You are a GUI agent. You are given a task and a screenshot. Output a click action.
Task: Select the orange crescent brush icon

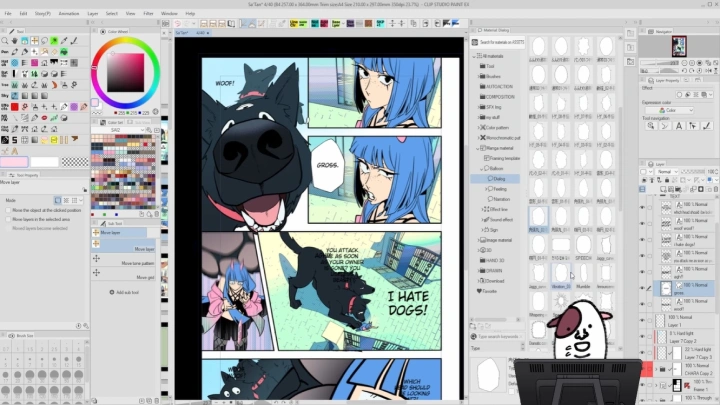tap(54, 85)
